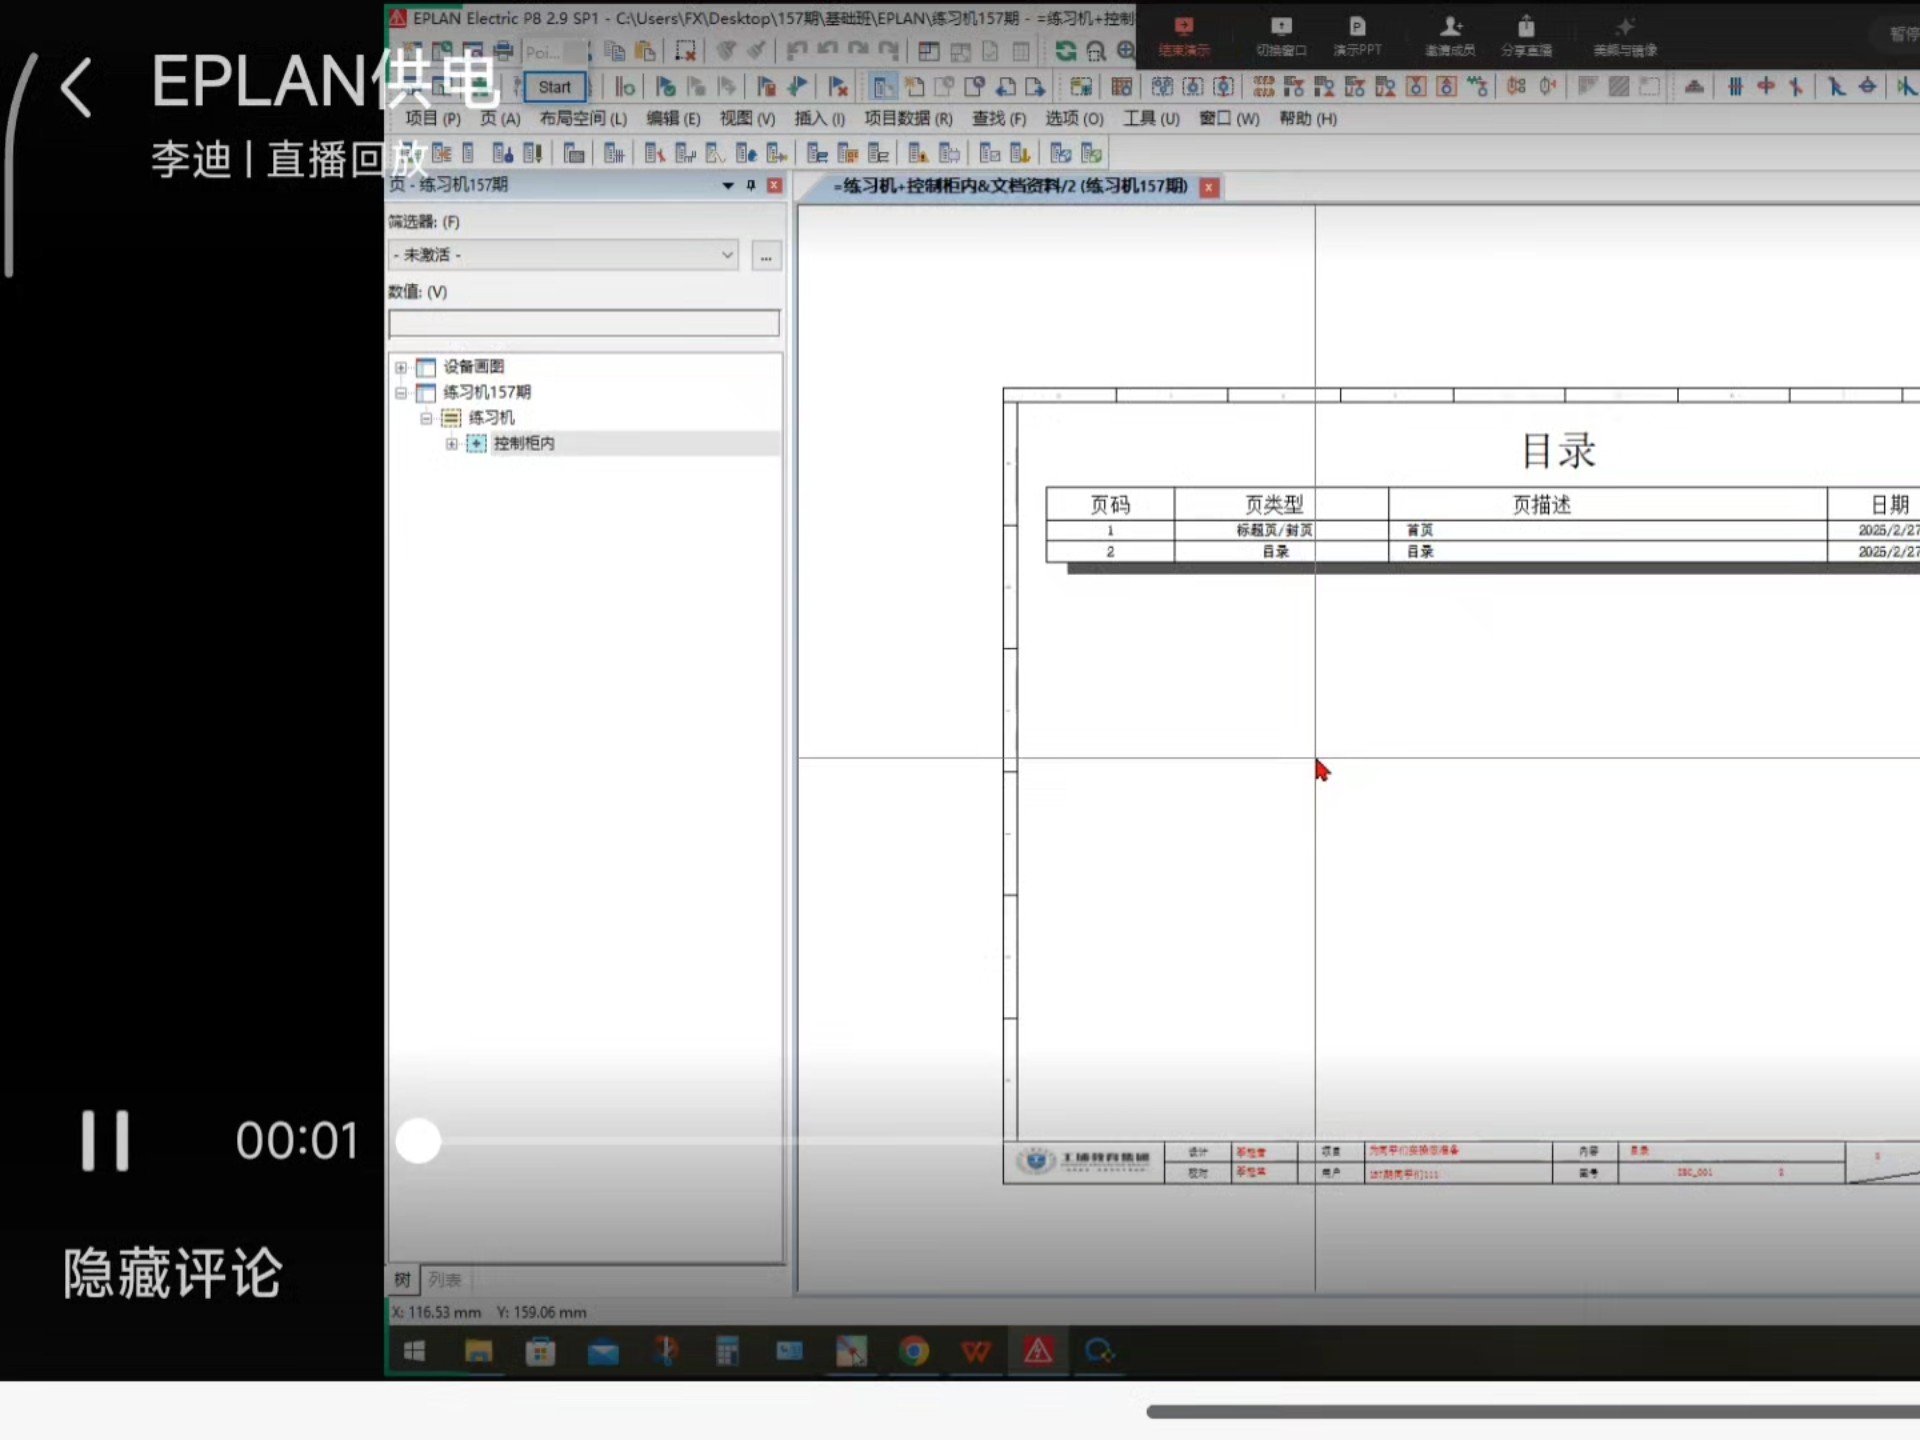Go back using the left arrow

pyautogui.click(x=76, y=87)
